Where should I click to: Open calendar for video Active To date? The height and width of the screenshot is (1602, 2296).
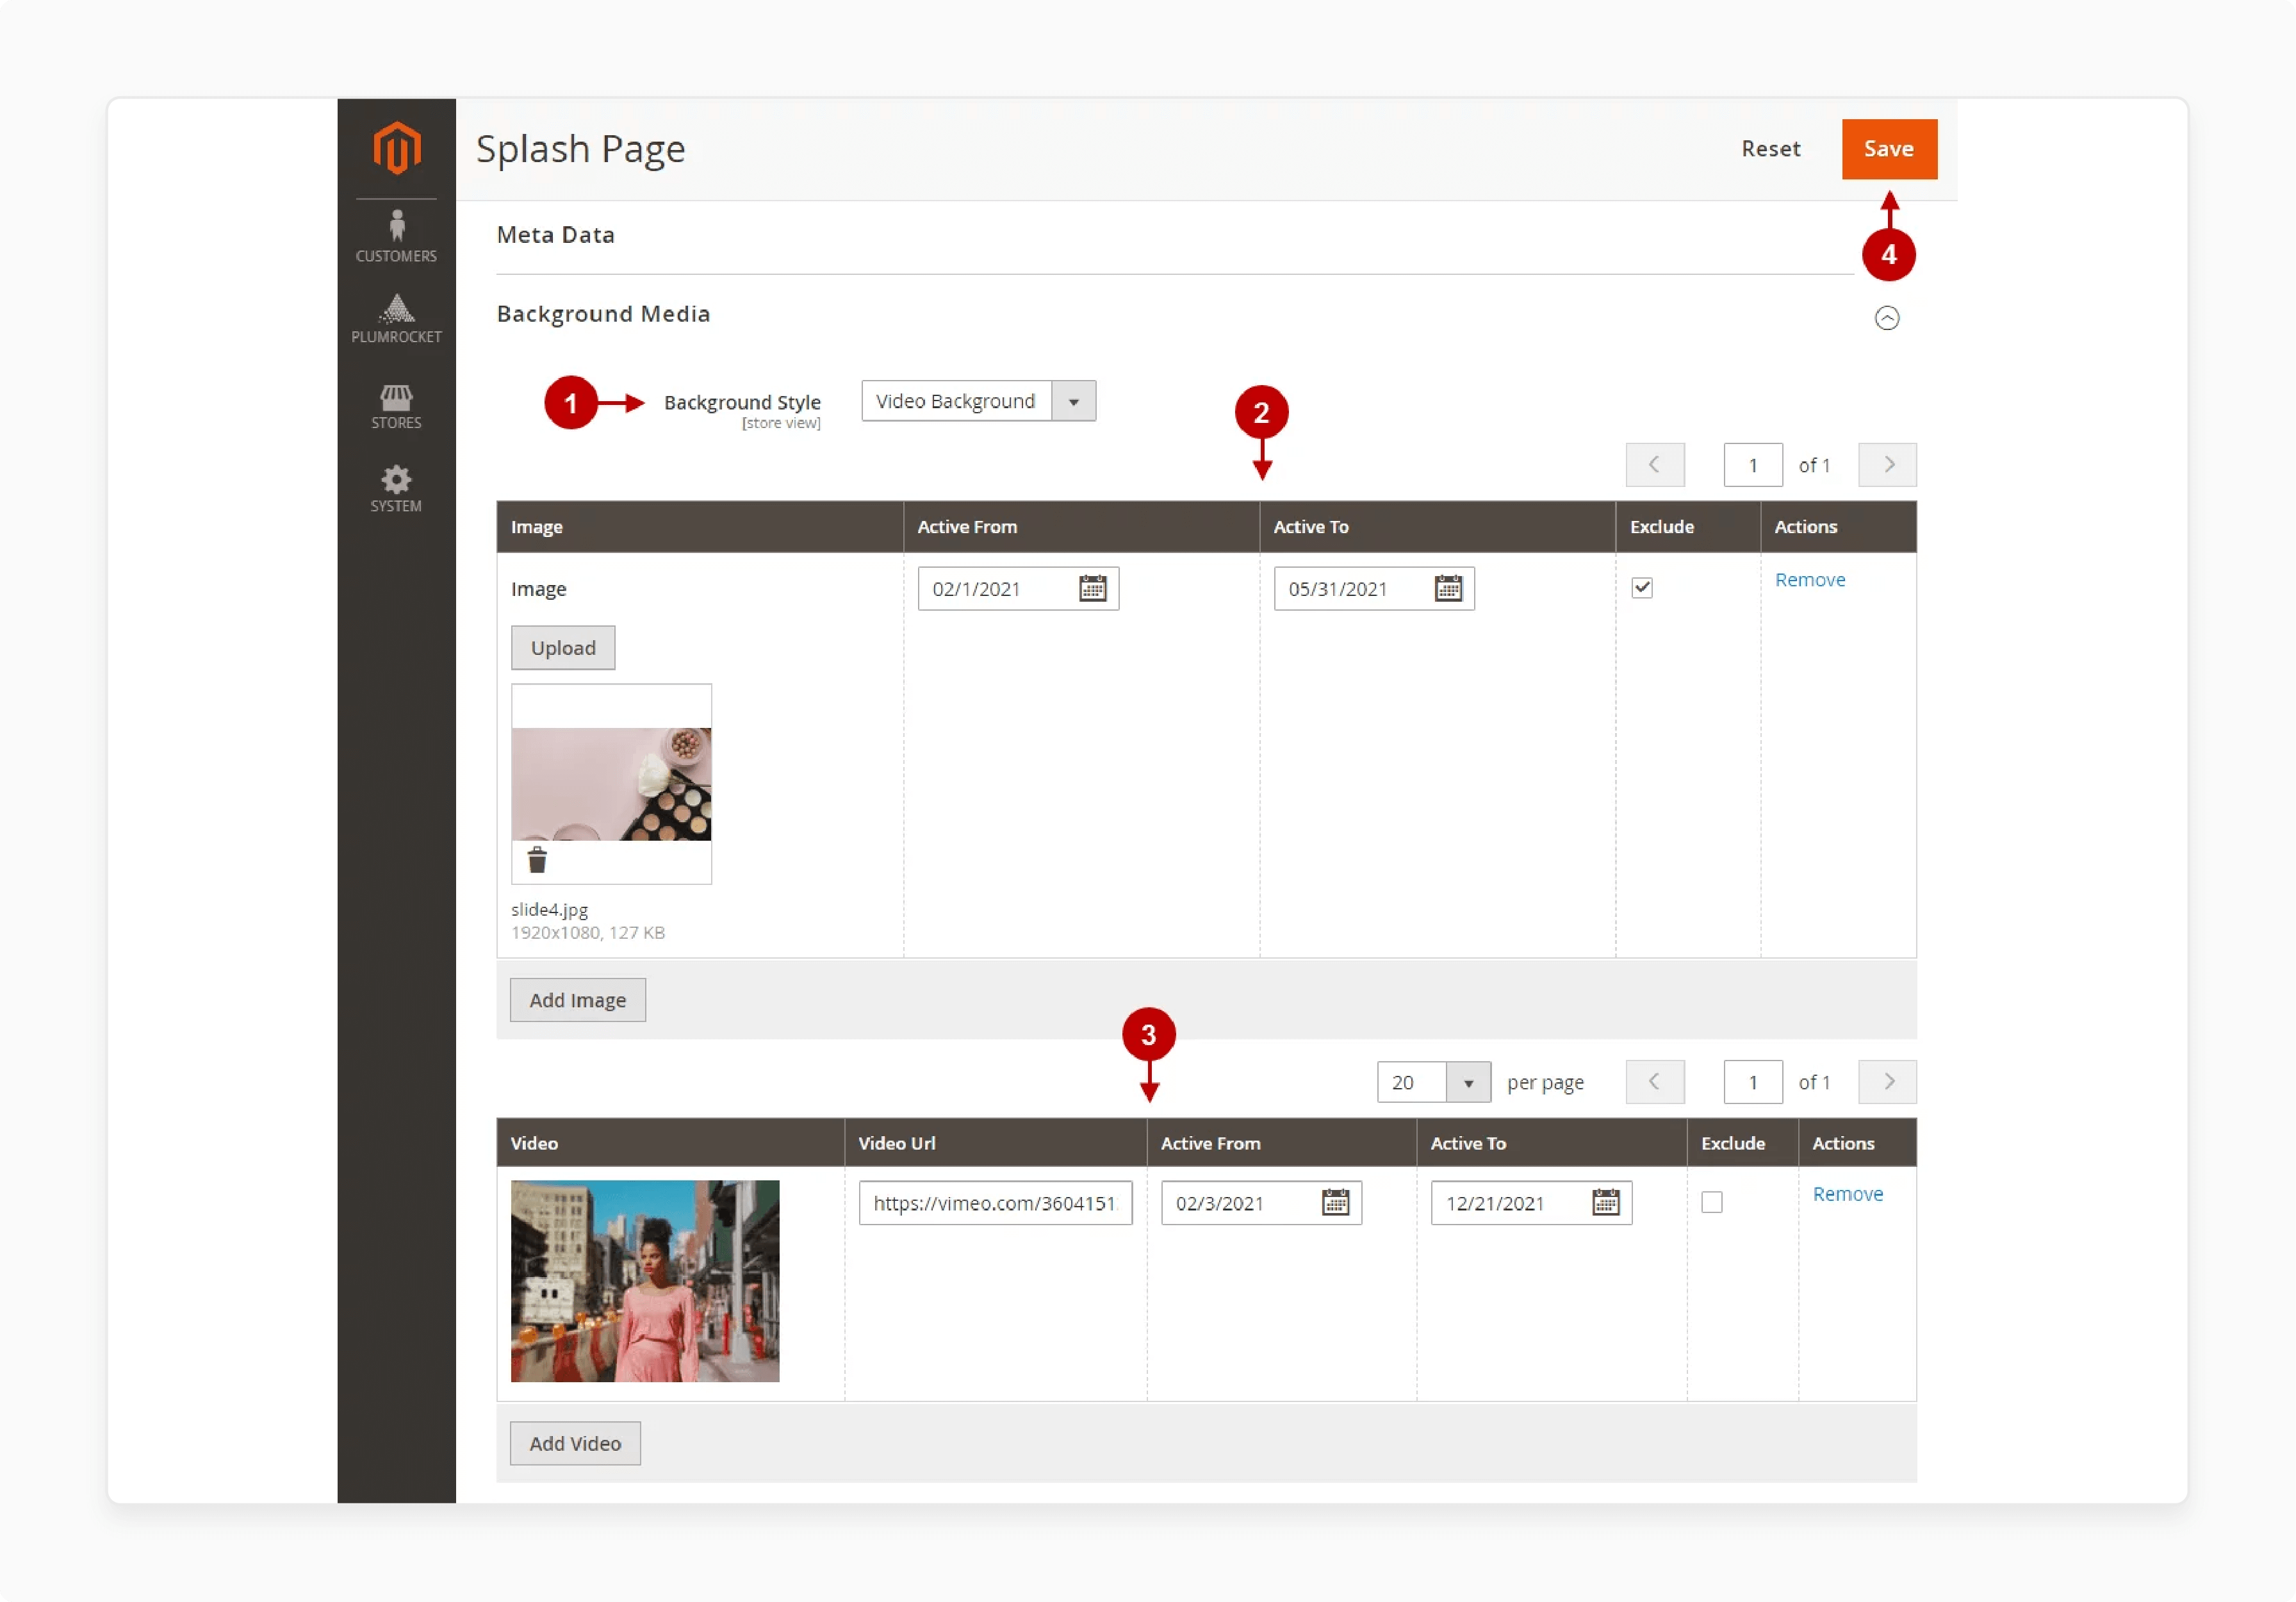(1605, 1202)
